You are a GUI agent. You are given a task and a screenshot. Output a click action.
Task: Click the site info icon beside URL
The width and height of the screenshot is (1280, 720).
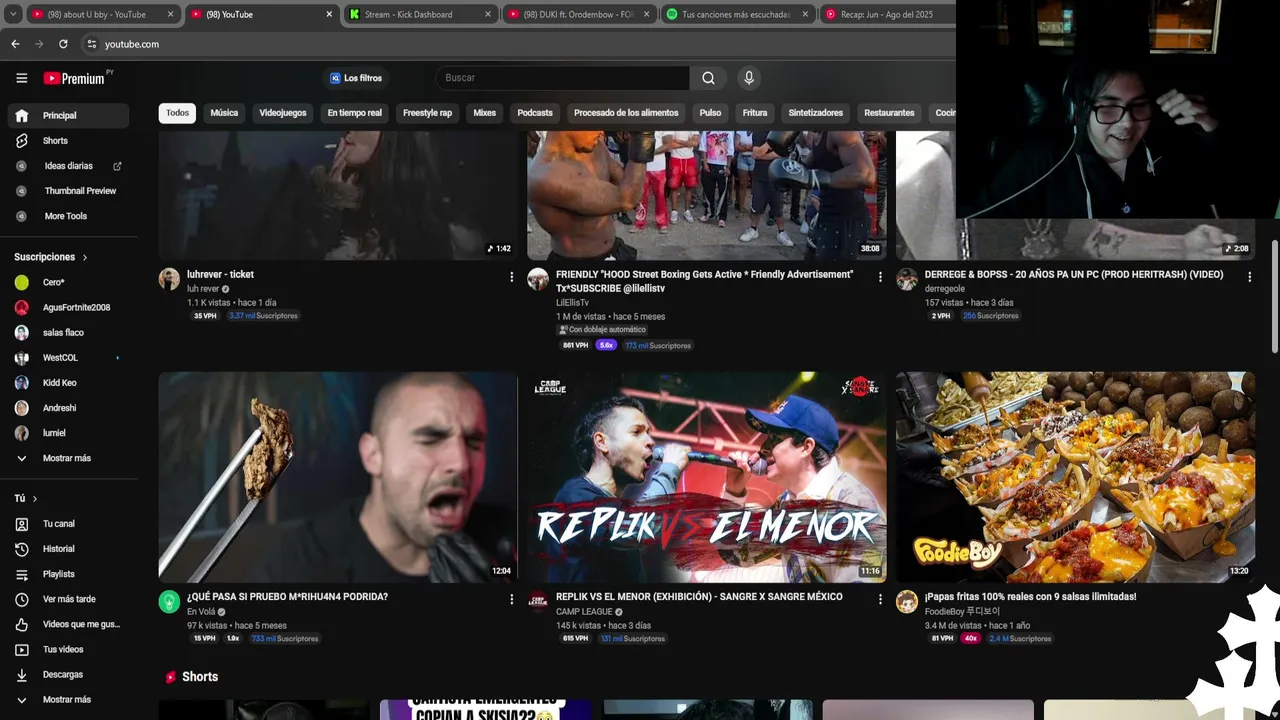[91, 44]
